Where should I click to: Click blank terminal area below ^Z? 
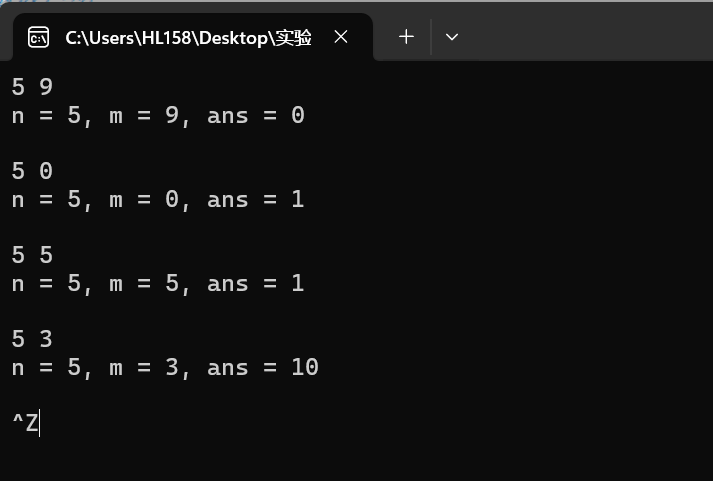356,459
